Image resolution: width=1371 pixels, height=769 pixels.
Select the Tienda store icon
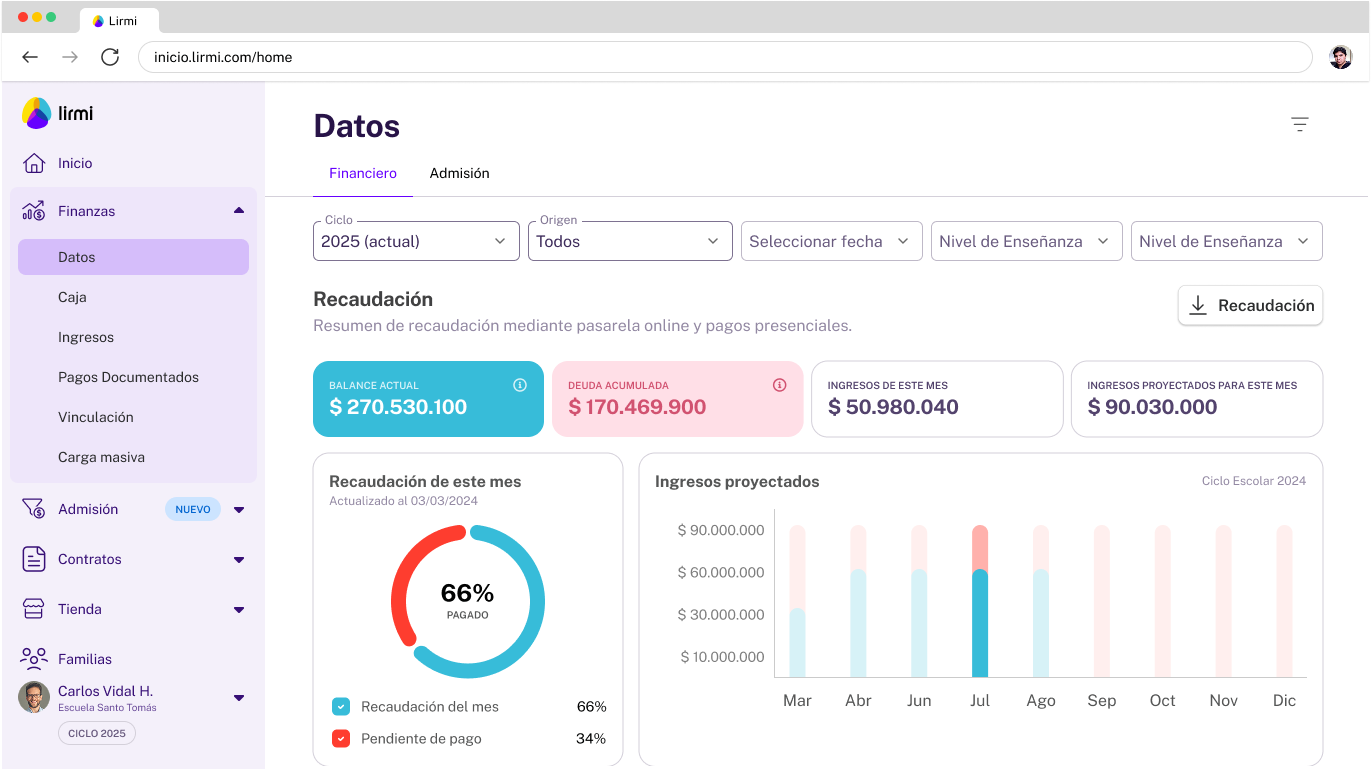click(33, 609)
